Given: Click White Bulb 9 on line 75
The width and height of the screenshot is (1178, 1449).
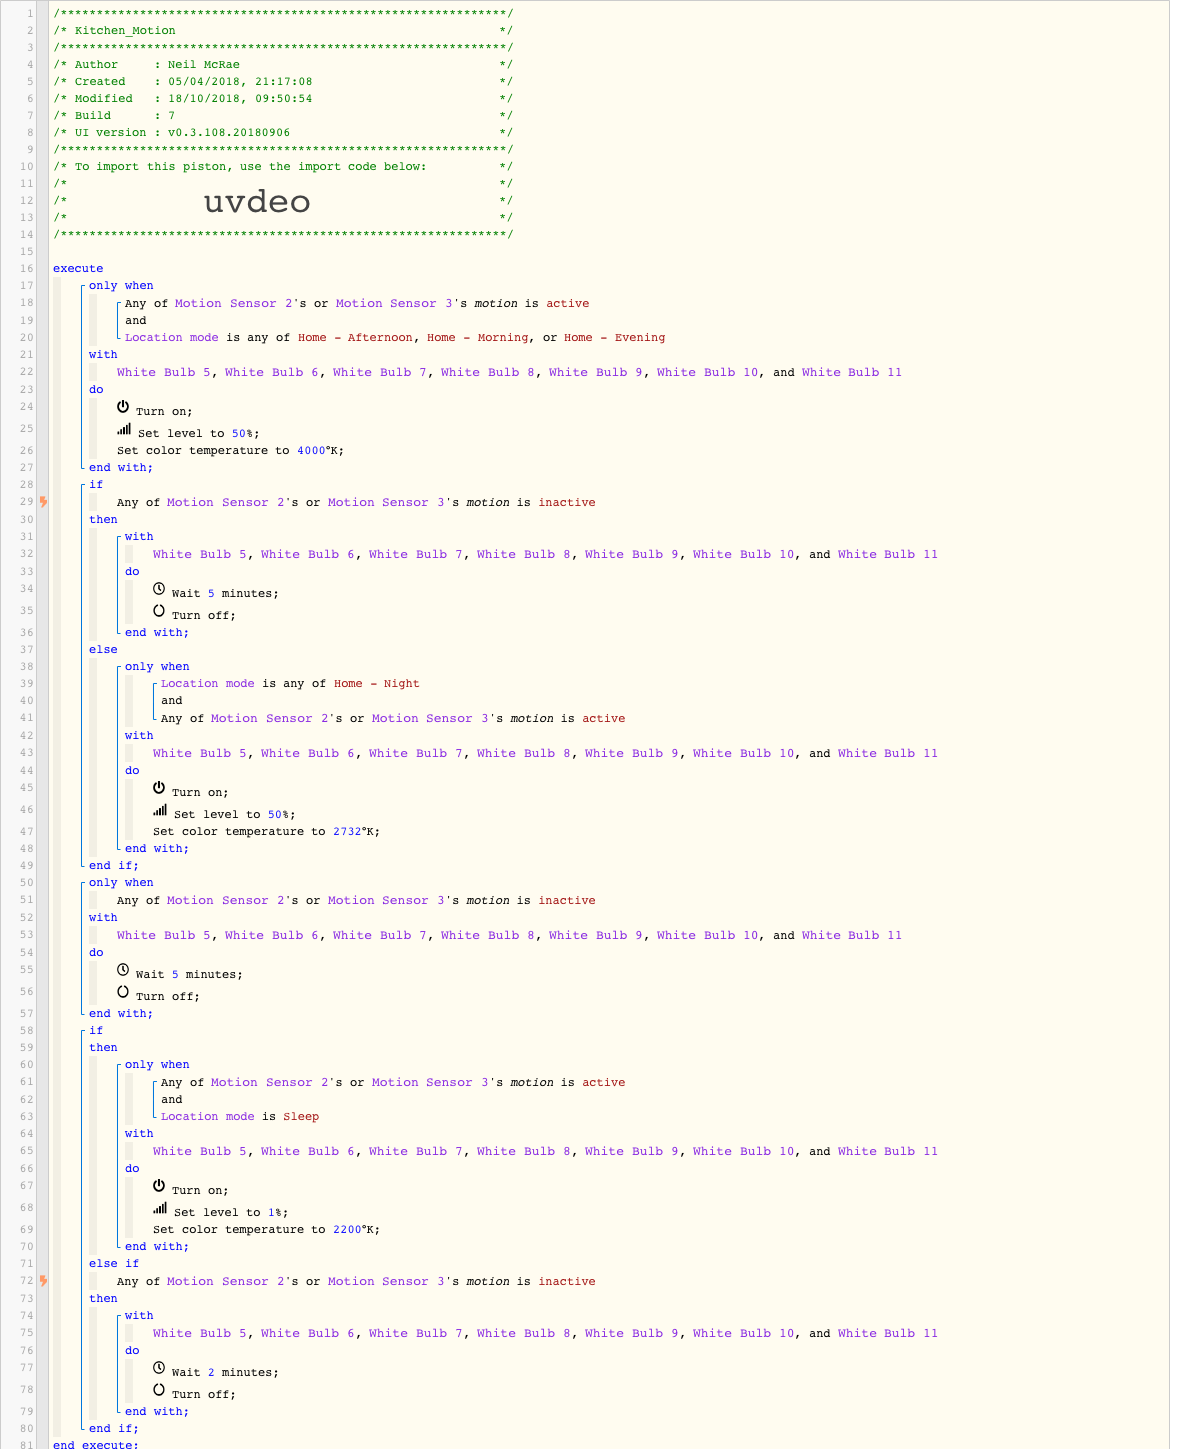Looking at the screenshot, I should (632, 1334).
